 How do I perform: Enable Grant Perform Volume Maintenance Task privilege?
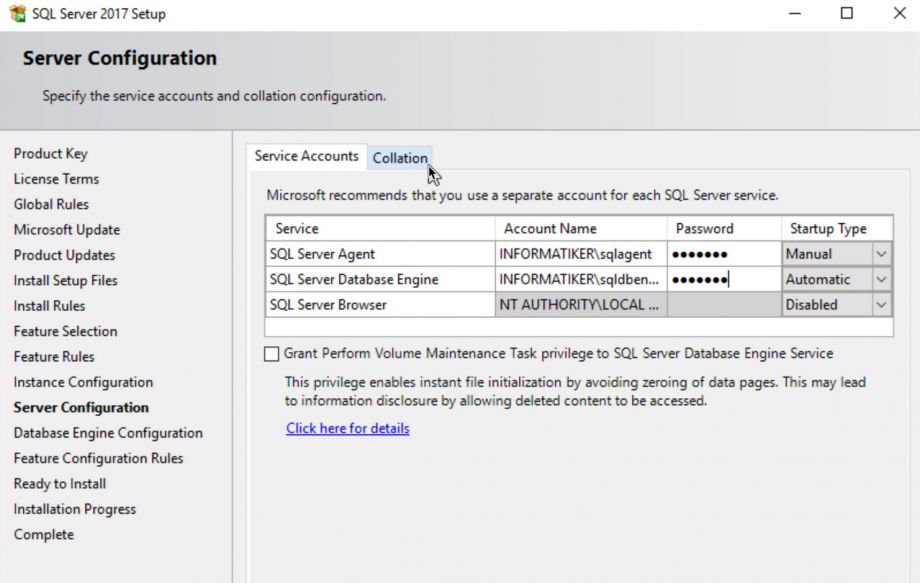click(x=270, y=353)
